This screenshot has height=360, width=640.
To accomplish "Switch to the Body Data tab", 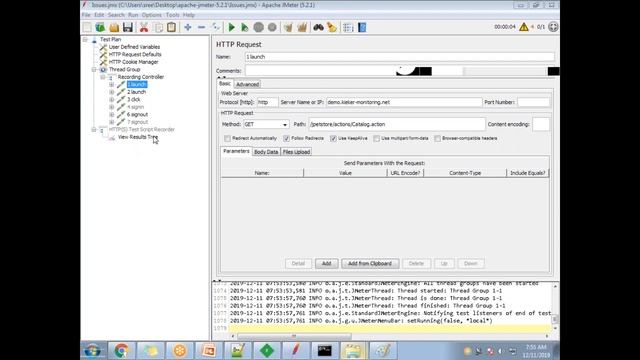I will [266, 152].
